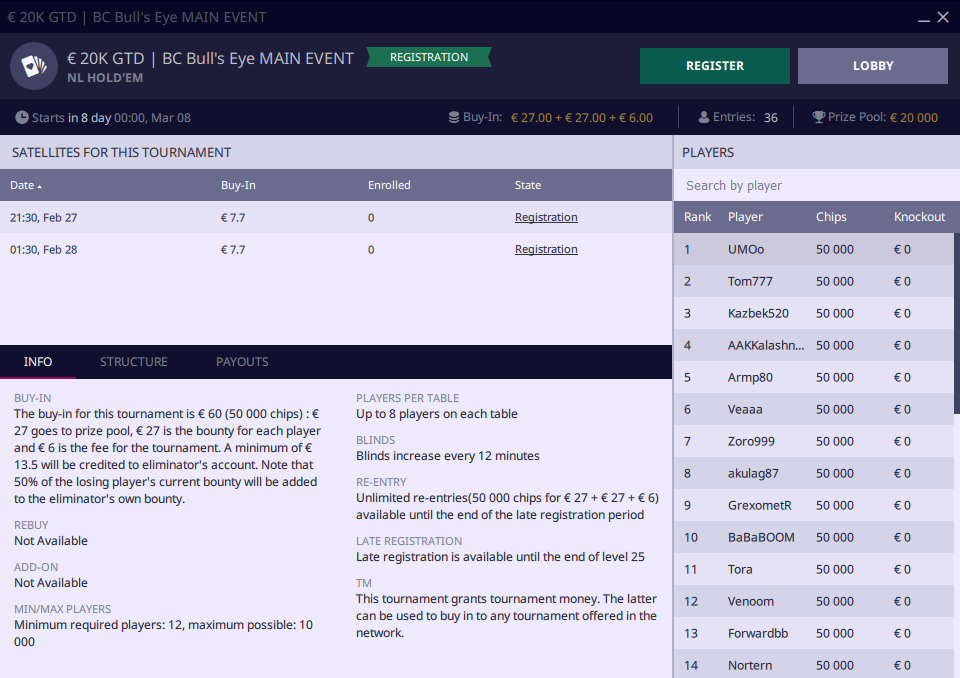Viewport: 960px width, 678px height.
Task: Open Registration link for 01:30 satellite
Action: 546,249
